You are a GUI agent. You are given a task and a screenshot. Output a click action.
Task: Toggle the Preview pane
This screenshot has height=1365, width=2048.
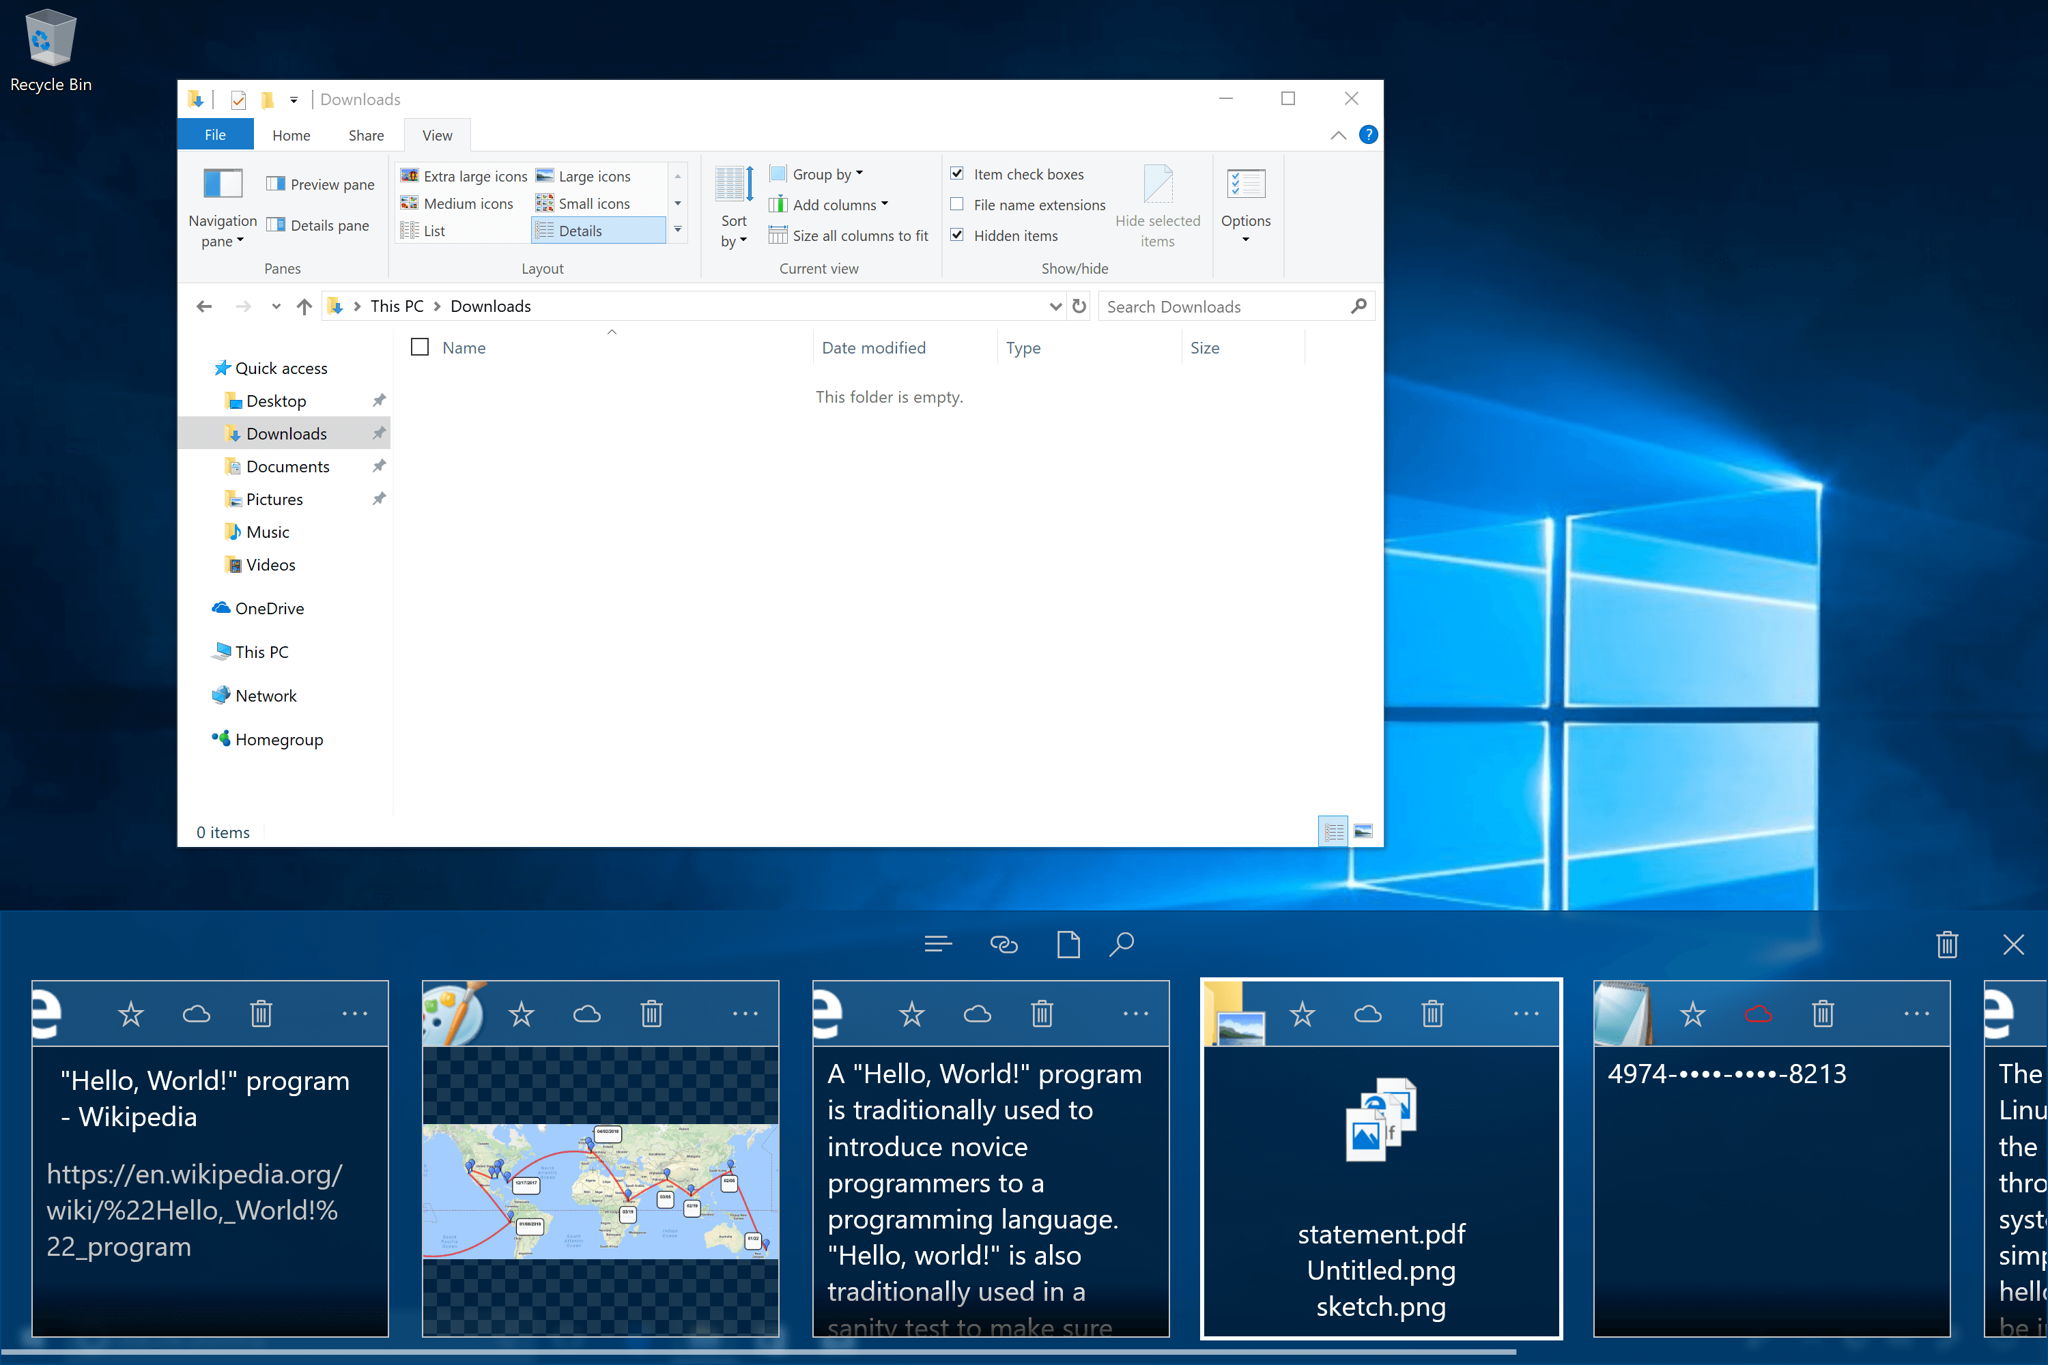320,184
